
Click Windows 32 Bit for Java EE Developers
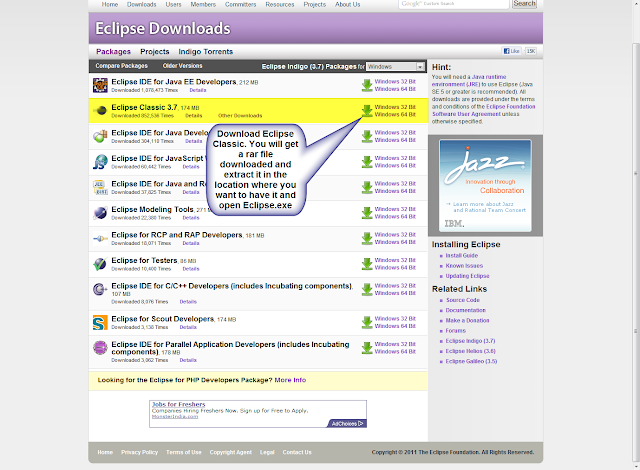pos(395,82)
